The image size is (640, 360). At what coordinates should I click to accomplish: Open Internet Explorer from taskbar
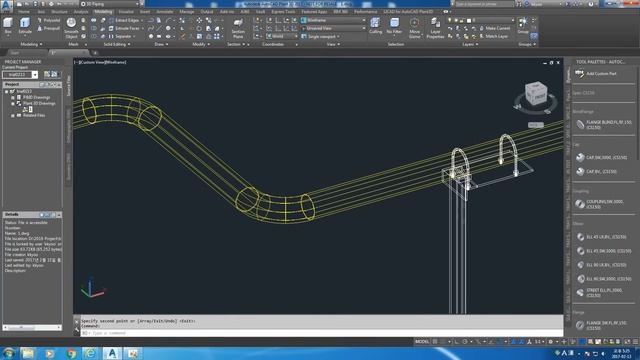tap(91, 353)
